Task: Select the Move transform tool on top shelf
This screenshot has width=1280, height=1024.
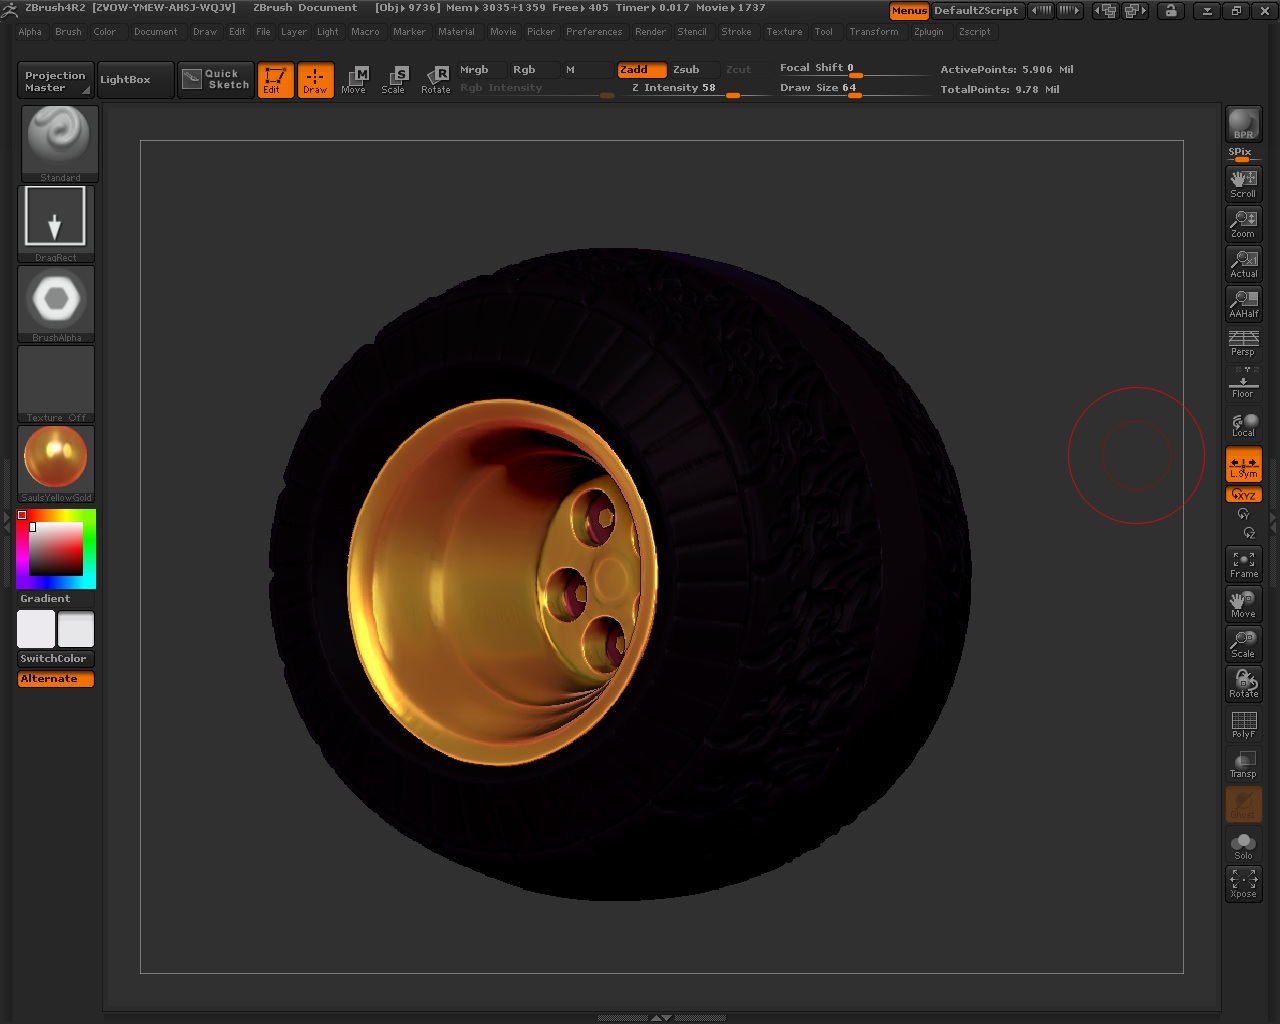Action: [x=355, y=80]
